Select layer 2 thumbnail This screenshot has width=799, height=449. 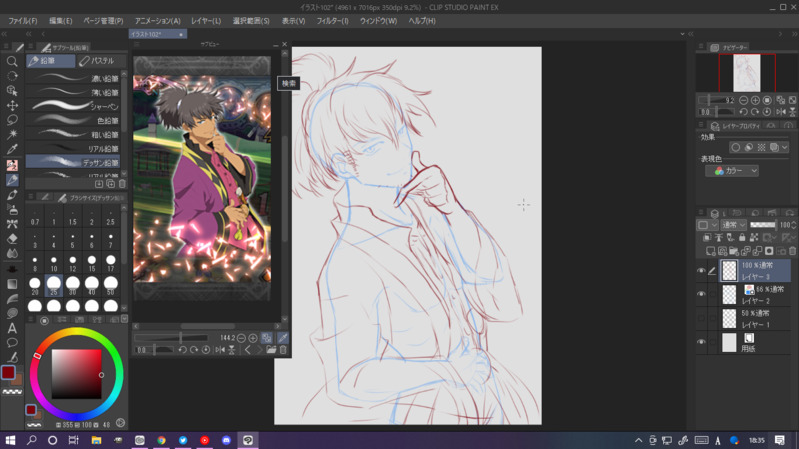730,295
